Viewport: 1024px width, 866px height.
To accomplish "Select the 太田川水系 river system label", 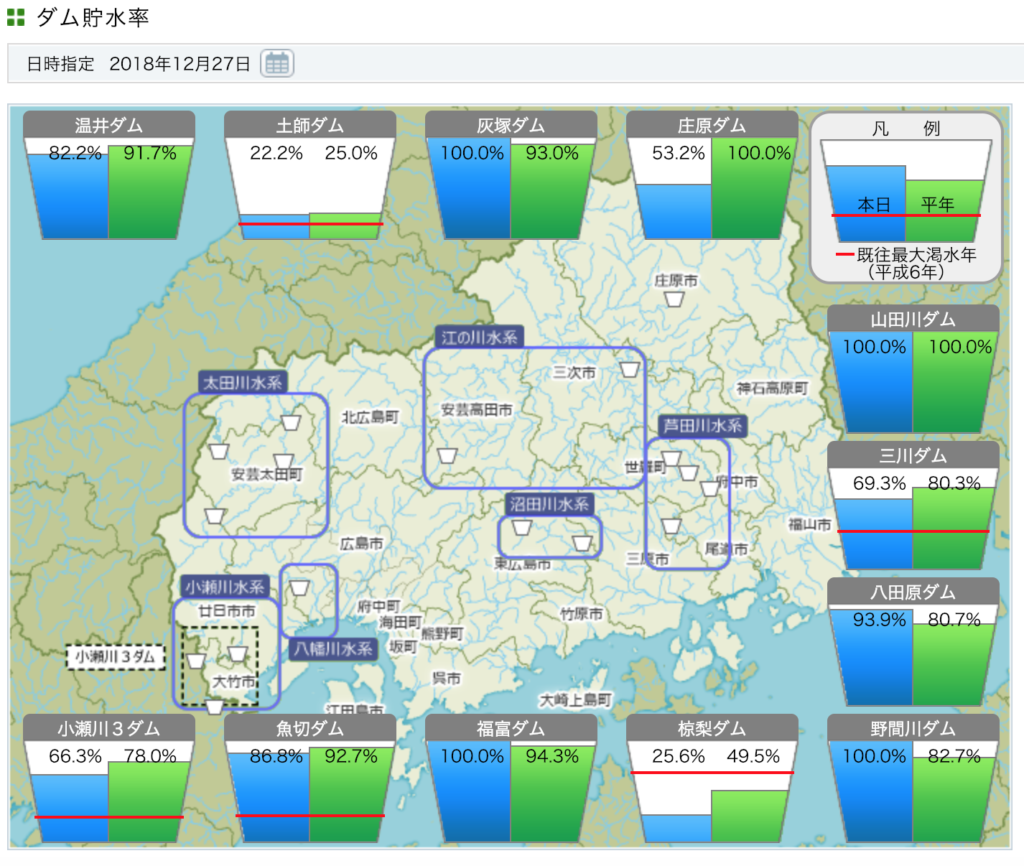I will point(243,382).
